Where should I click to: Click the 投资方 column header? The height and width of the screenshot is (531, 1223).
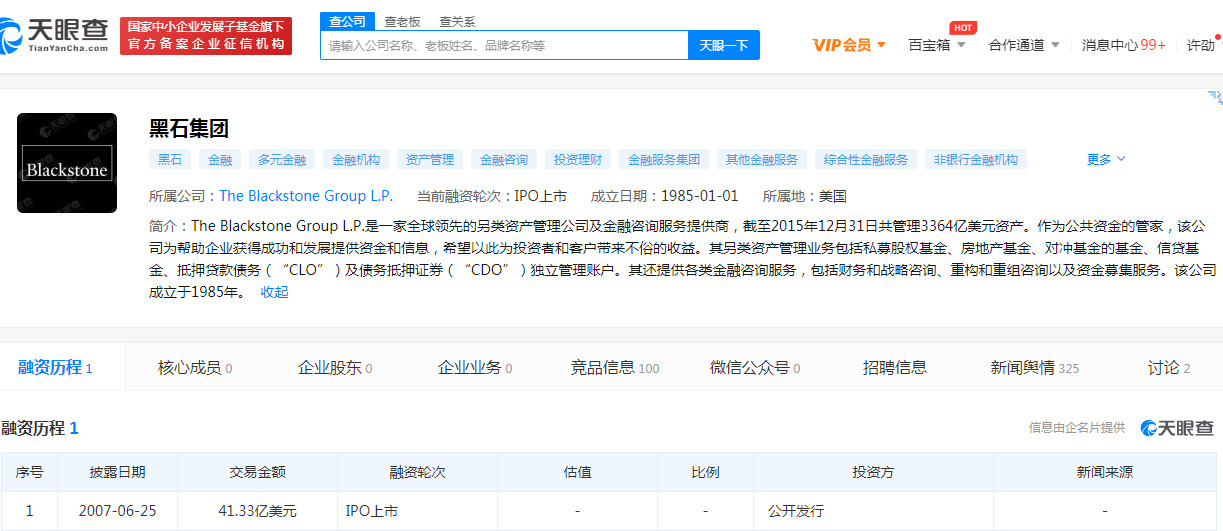[x=873, y=472]
